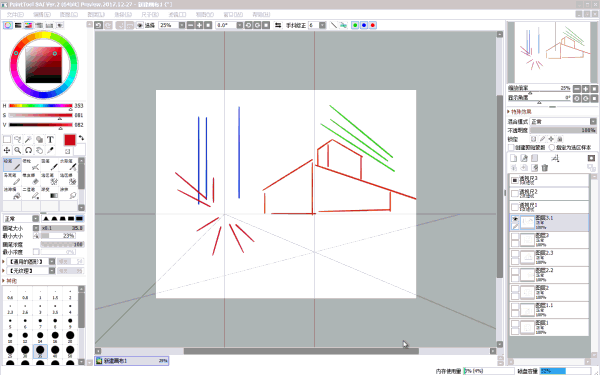Select 指定为选区样本 radio option
This screenshot has height=375, width=600.
click(552, 147)
